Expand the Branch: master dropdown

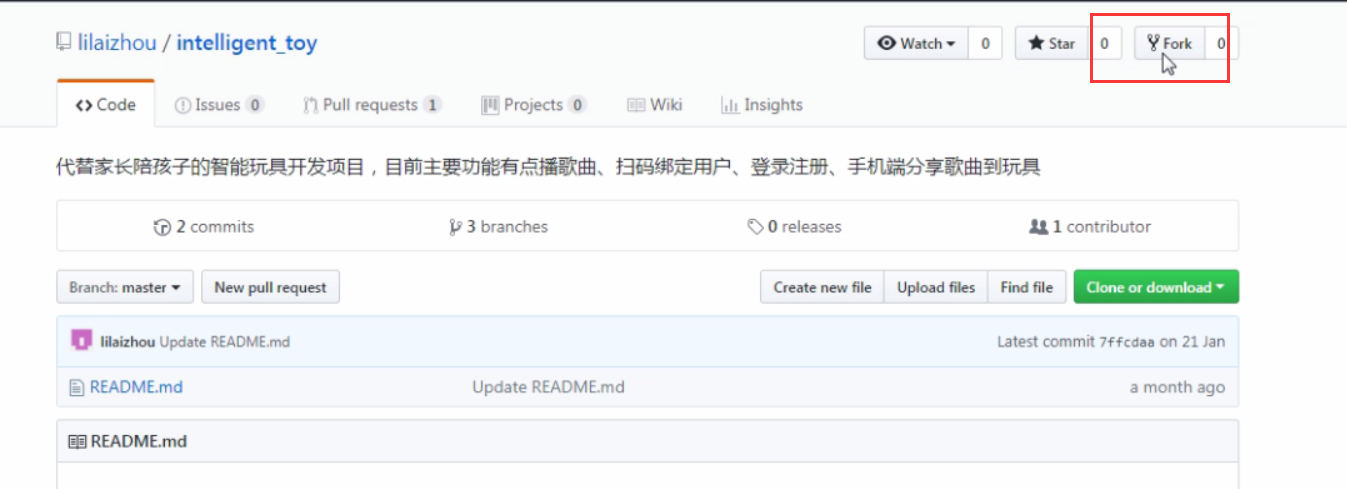(x=125, y=287)
